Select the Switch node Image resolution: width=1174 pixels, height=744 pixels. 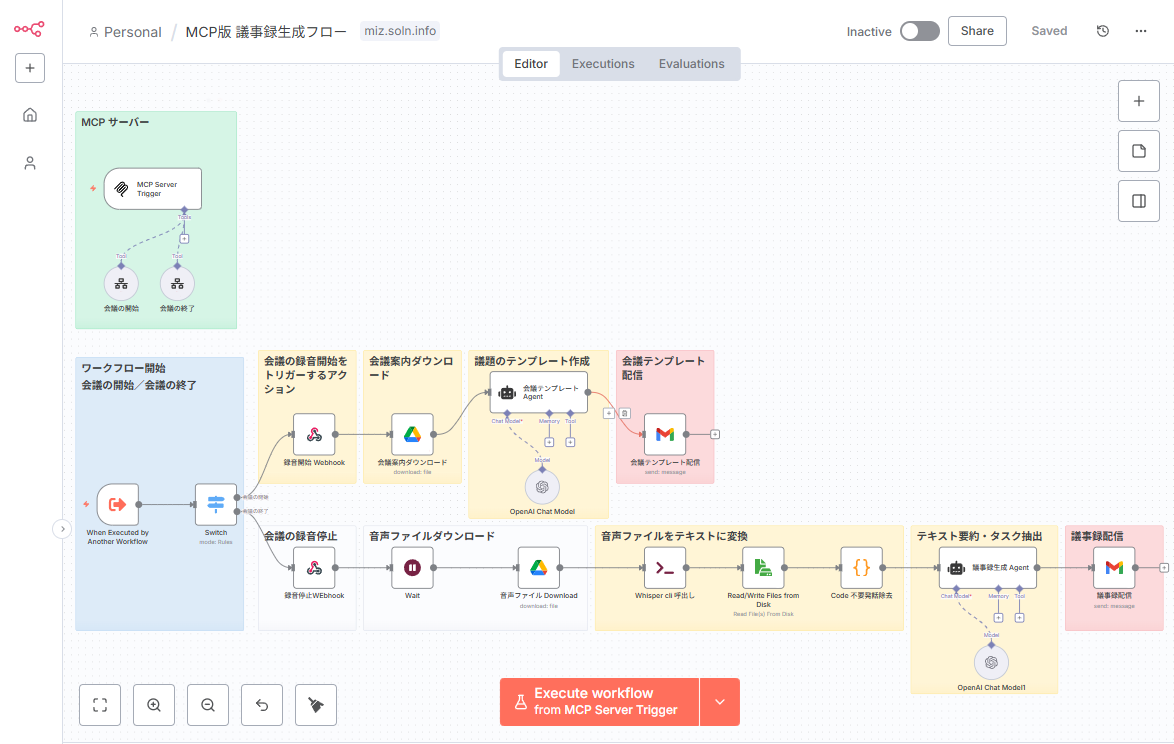(x=215, y=504)
